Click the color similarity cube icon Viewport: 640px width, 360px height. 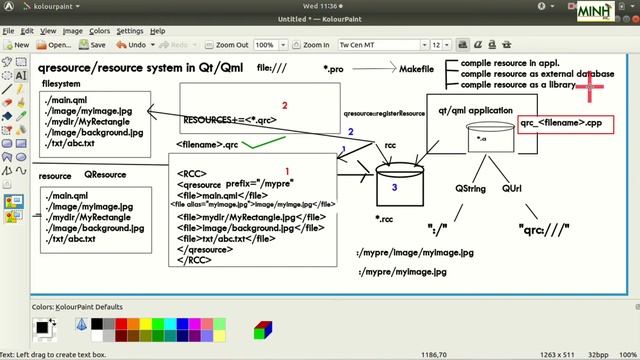(263, 330)
